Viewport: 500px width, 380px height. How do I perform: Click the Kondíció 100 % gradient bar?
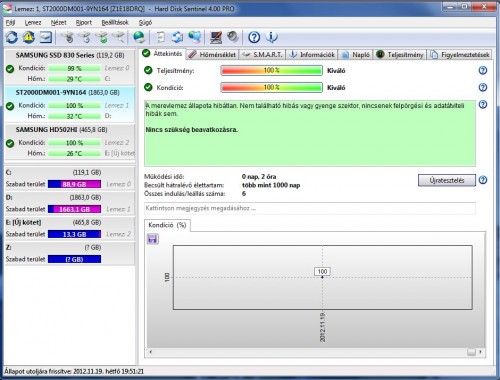(272, 87)
